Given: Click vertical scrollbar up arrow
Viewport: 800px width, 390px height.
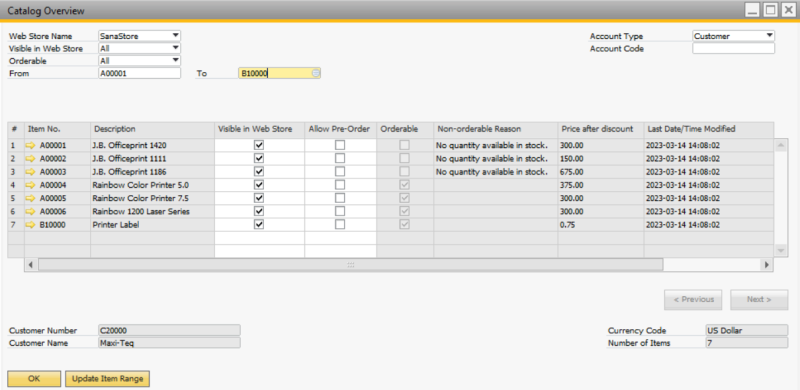Looking at the screenshot, I should click(x=780, y=145).
